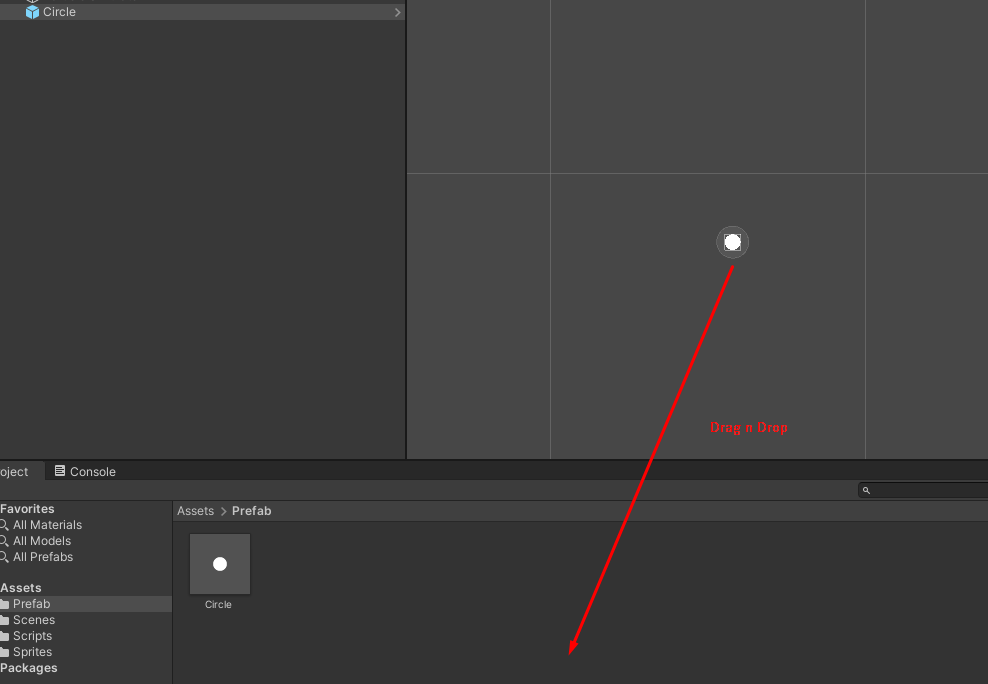Viewport: 988px width, 684px height.
Task: Click the search icon beside All Prefabs
Action: coord(4,557)
